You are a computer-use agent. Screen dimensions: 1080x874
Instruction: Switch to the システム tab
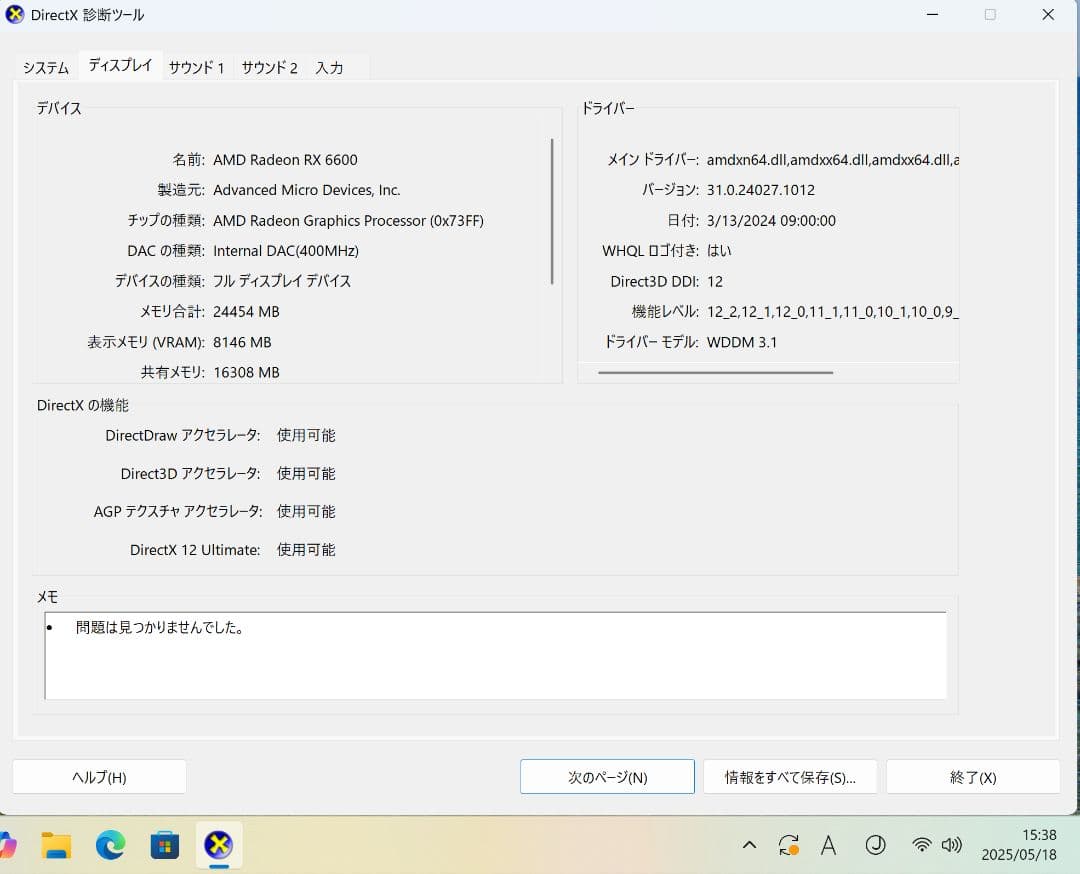click(44, 67)
